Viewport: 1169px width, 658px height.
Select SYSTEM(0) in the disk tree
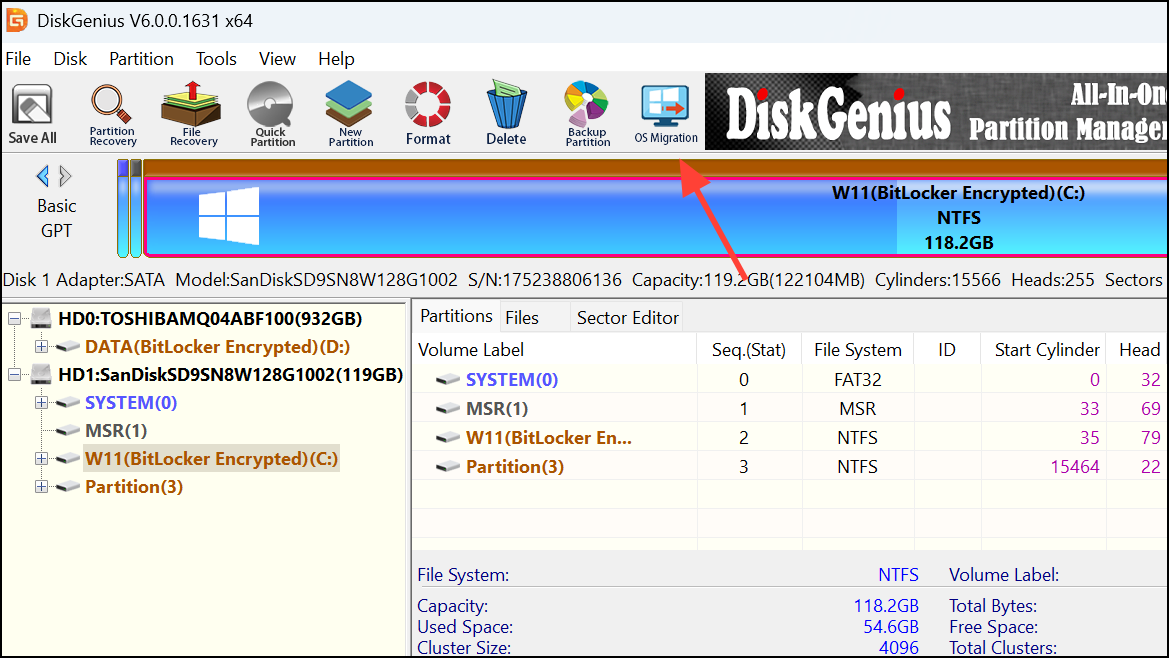click(x=131, y=402)
